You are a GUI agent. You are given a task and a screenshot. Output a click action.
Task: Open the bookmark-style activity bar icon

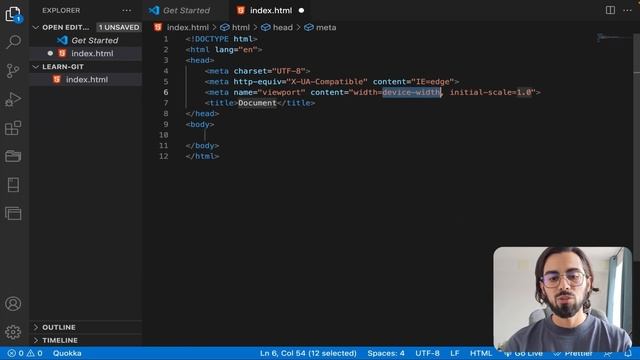tap(13, 185)
